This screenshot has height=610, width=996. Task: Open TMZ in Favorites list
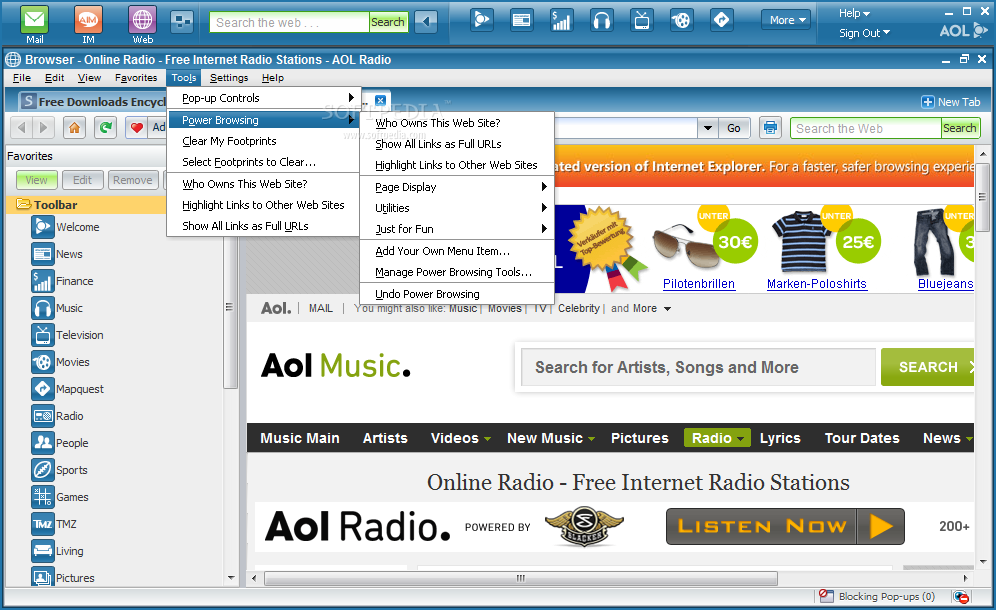pos(54,524)
